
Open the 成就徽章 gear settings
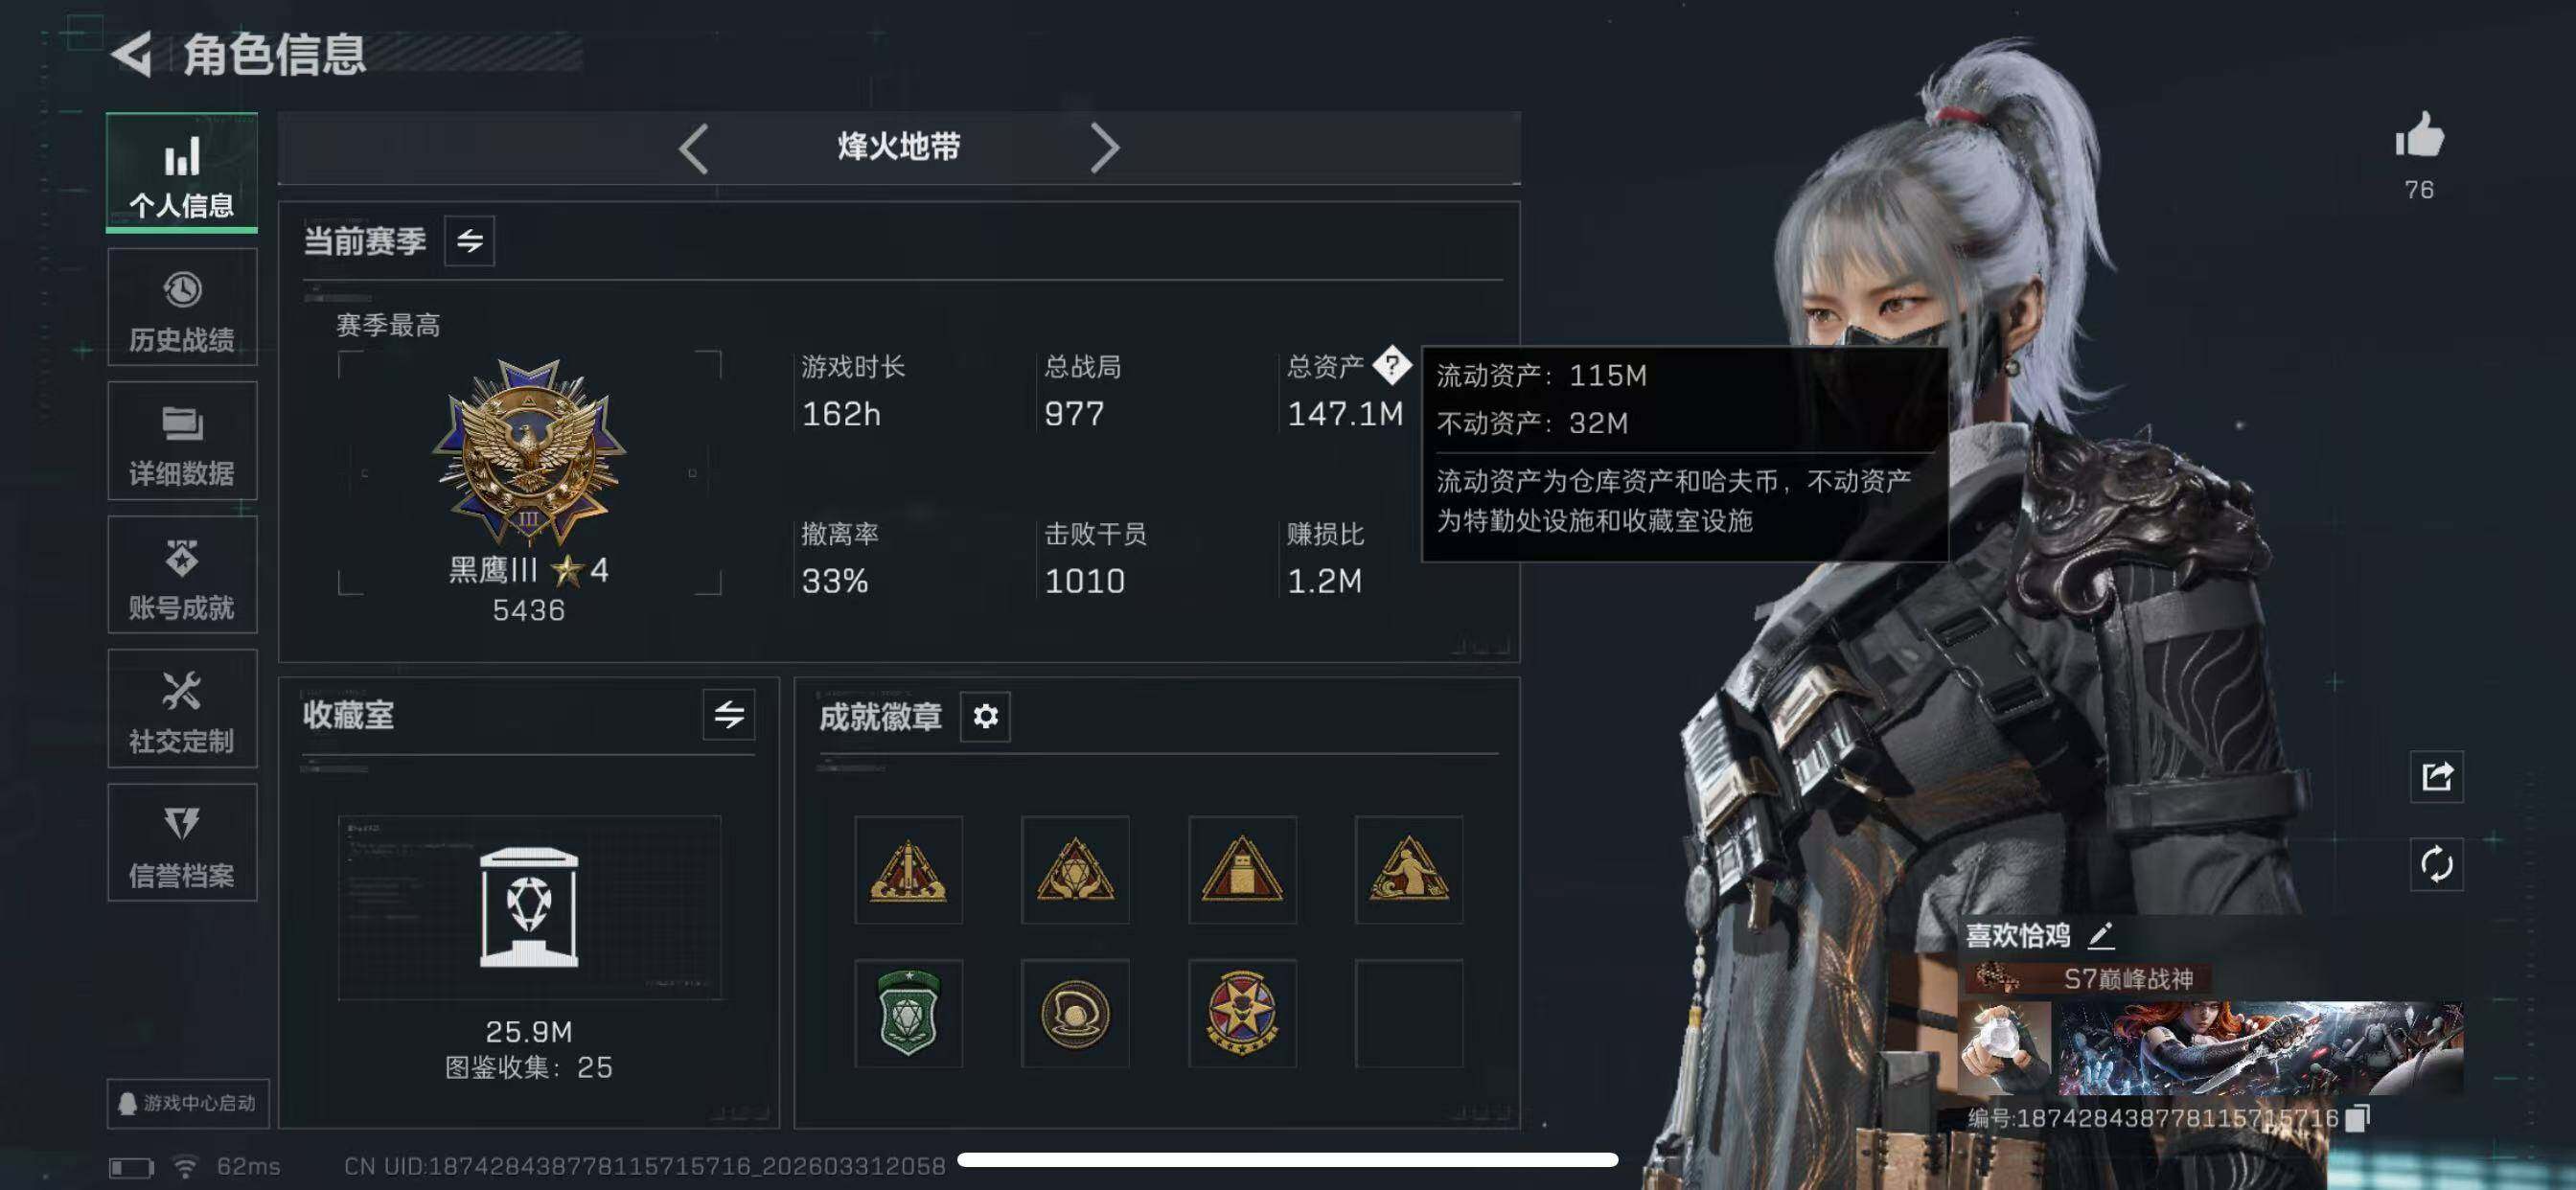(x=985, y=716)
